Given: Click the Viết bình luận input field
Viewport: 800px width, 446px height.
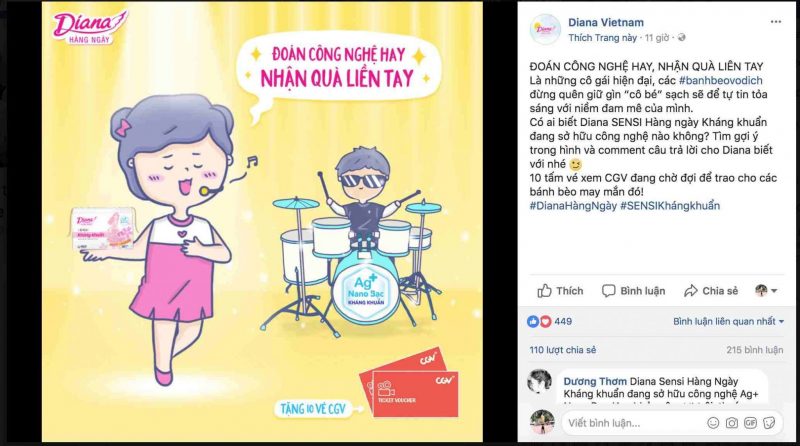Looking at the screenshot, I should pyautogui.click(x=633, y=423).
